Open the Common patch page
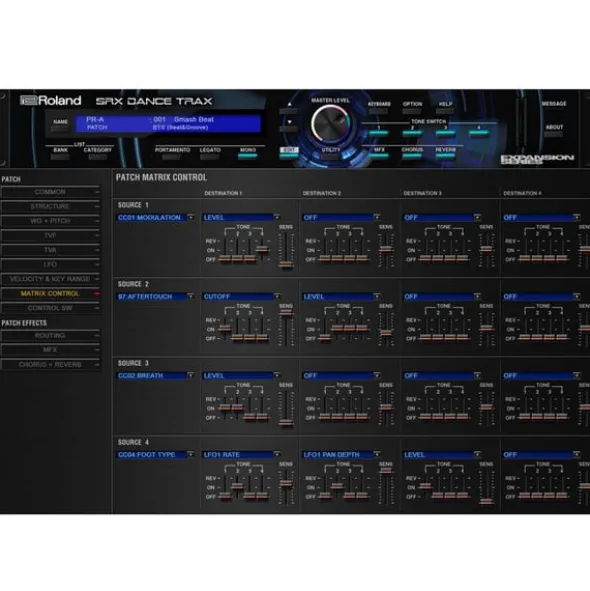 click(x=50, y=192)
